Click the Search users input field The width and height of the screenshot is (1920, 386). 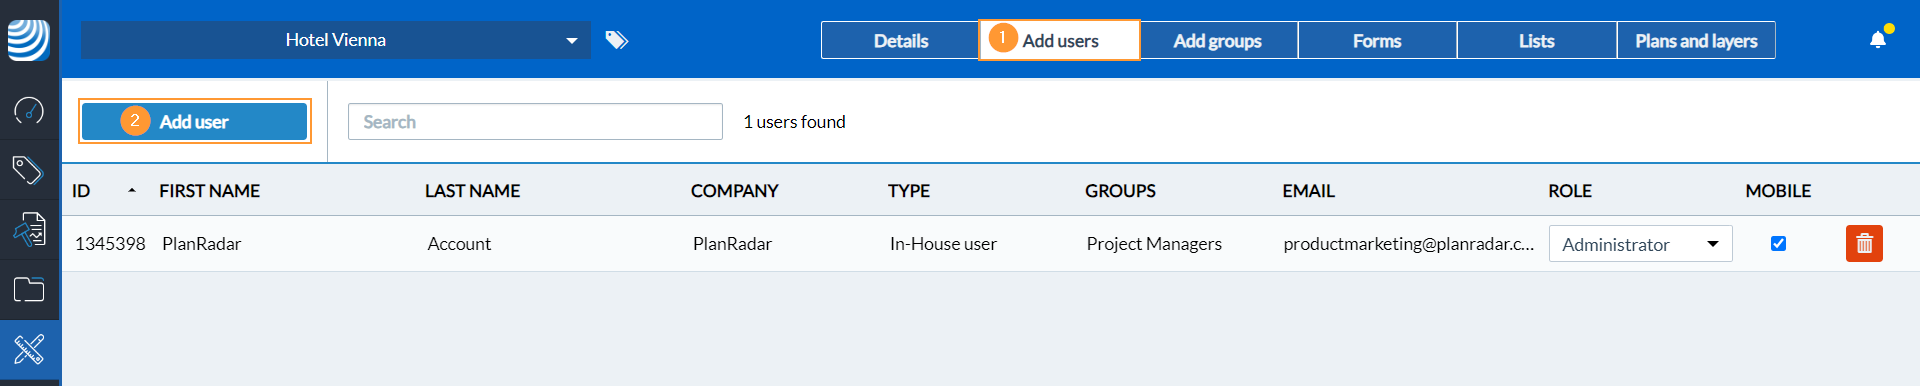coord(535,122)
